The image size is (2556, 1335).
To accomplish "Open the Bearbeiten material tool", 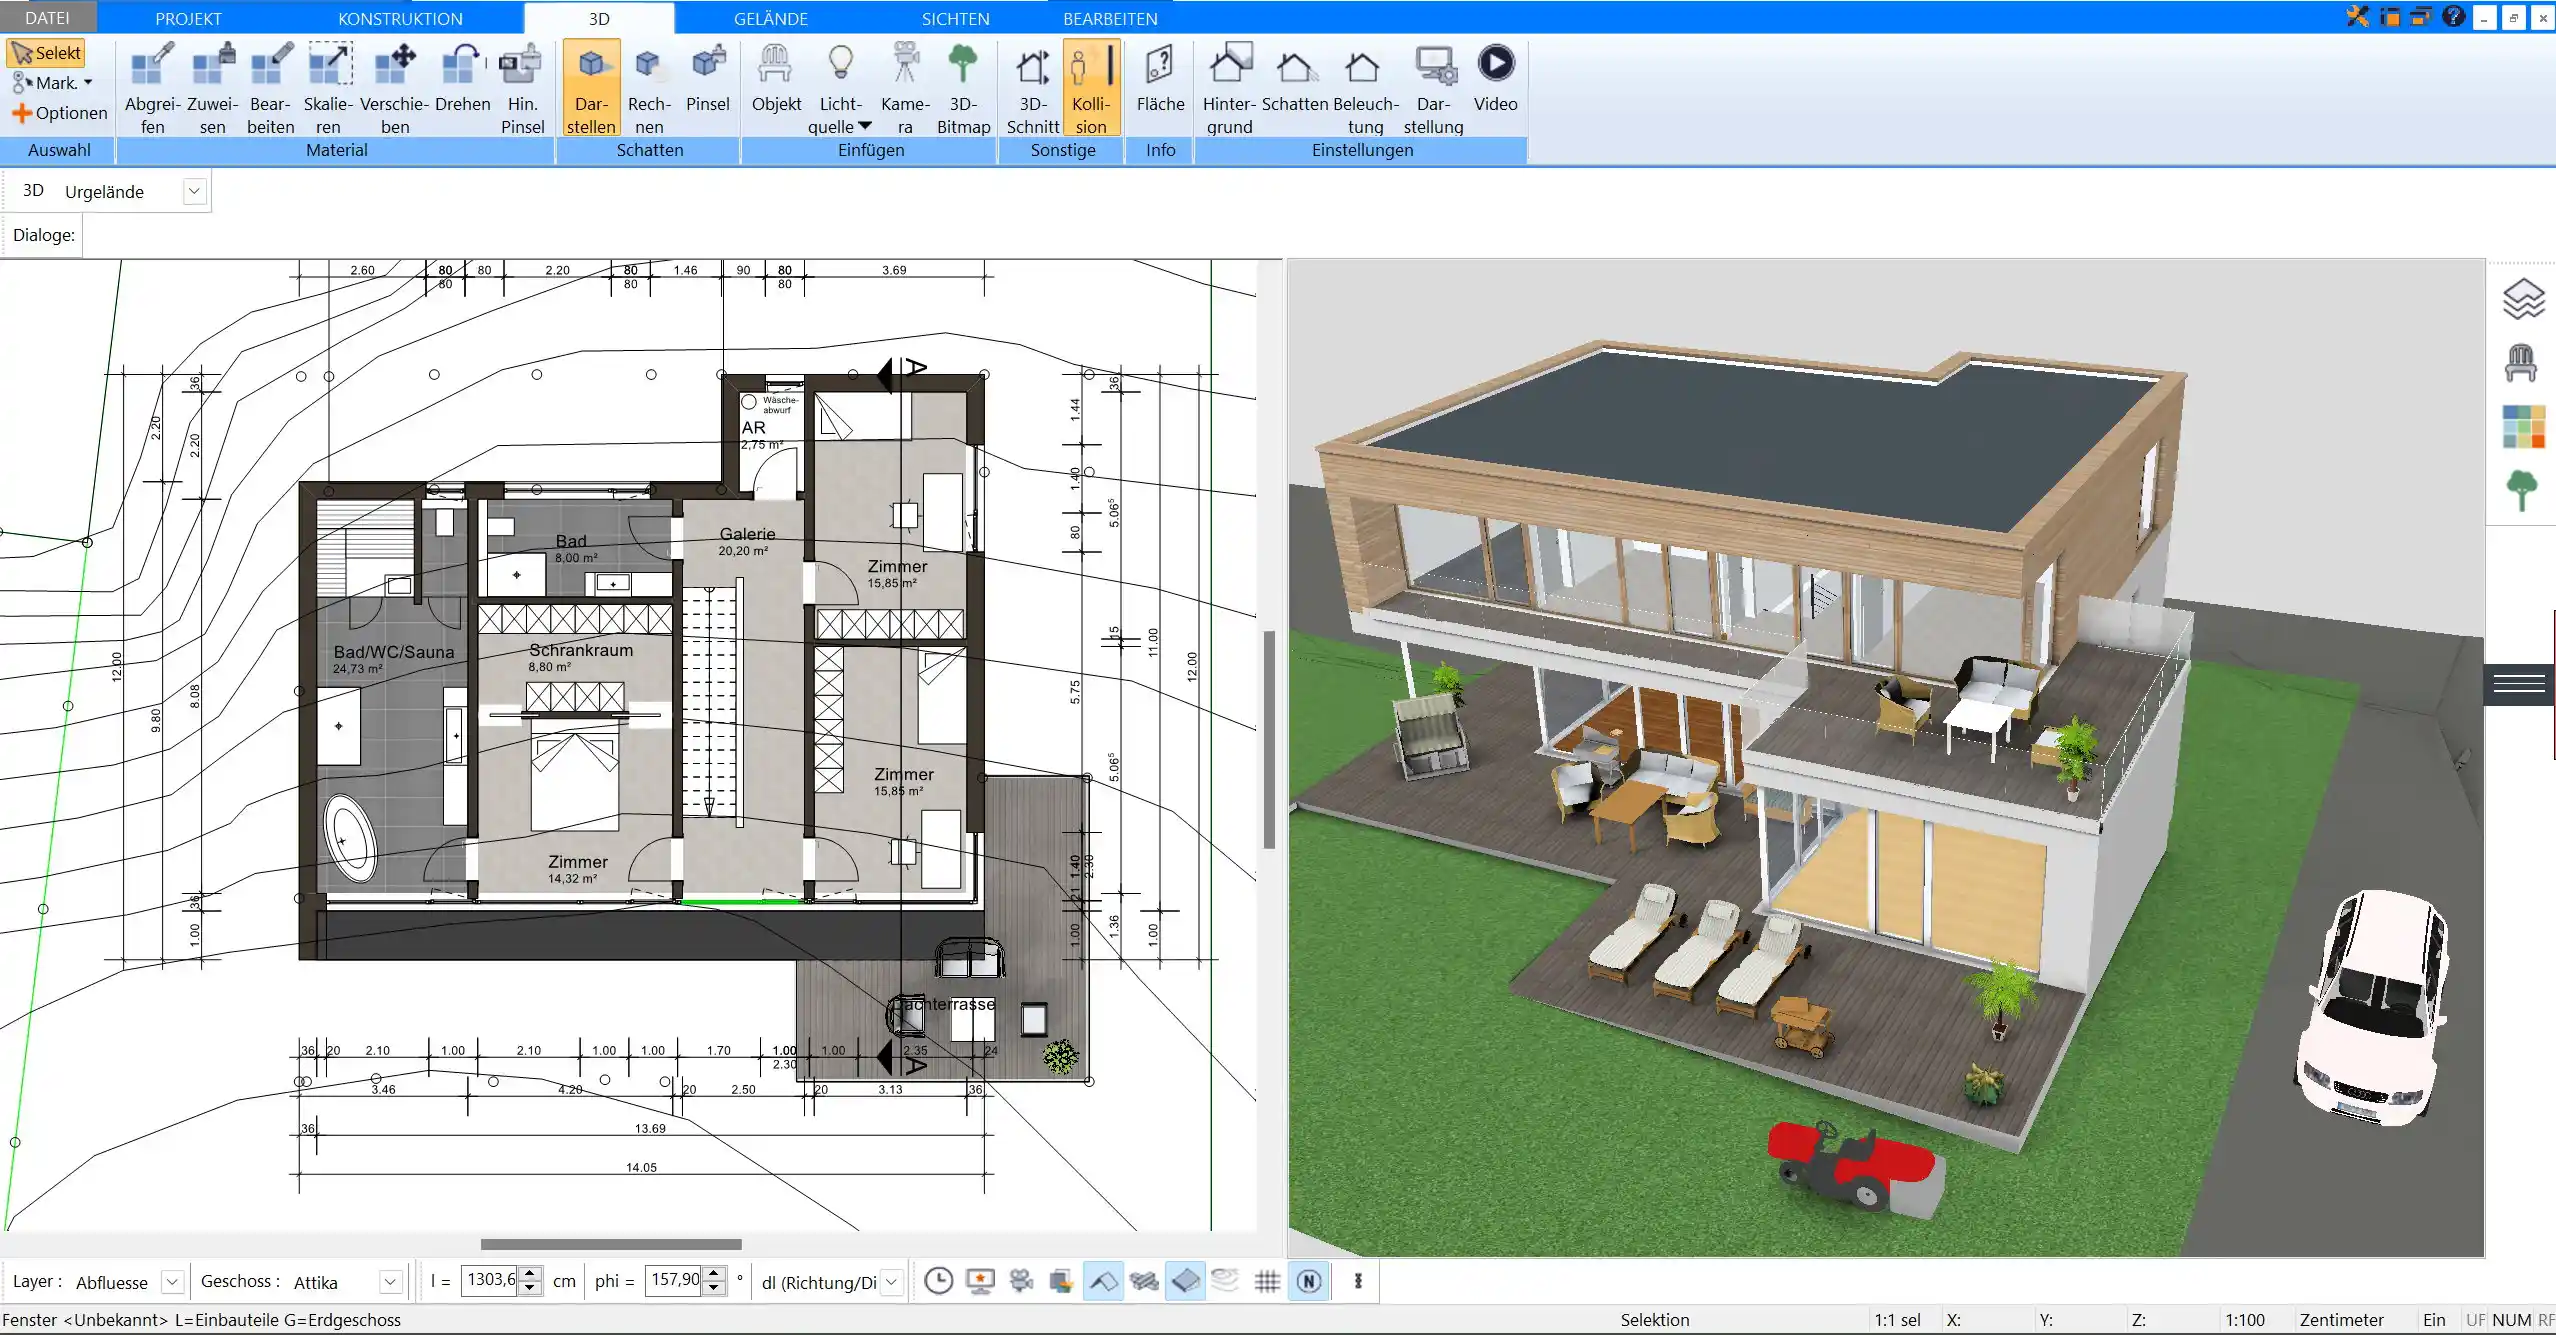I will pyautogui.click(x=270, y=88).
